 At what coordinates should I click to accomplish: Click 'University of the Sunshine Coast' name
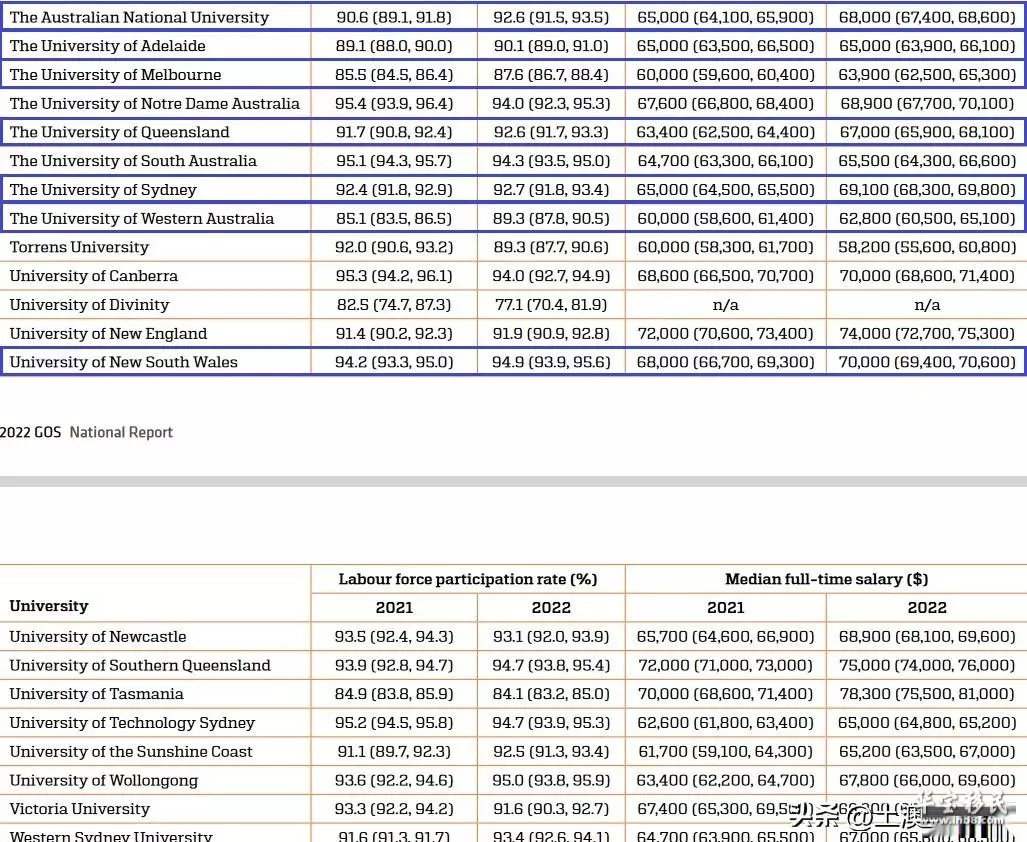[x=130, y=752]
